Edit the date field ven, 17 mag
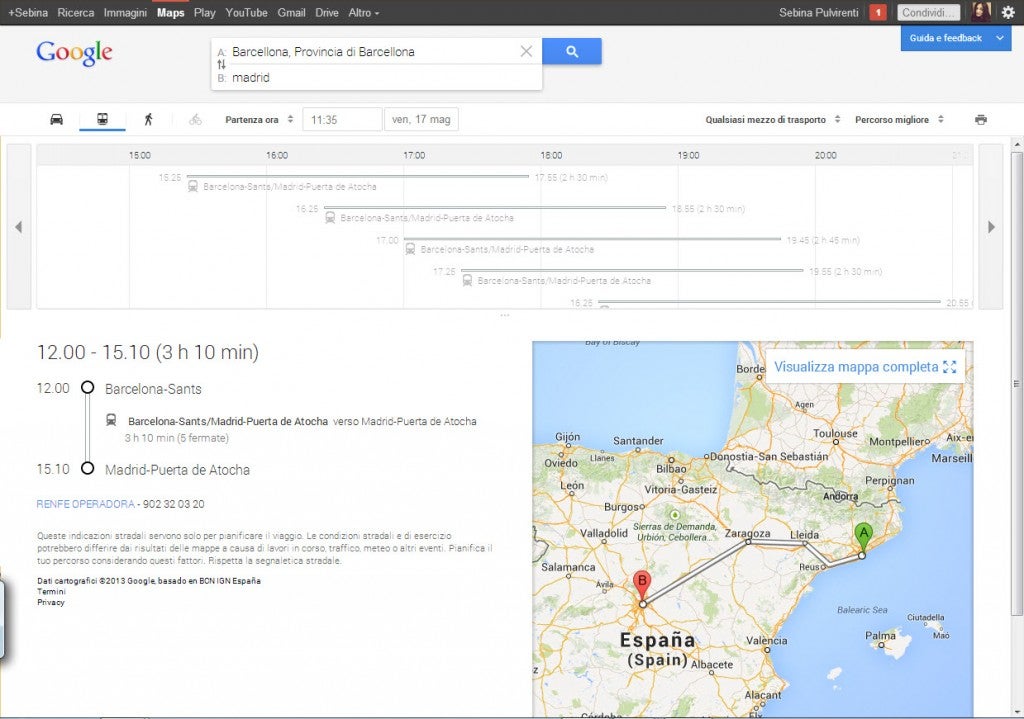This screenshot has height=719, width=1024. (421, 120)
